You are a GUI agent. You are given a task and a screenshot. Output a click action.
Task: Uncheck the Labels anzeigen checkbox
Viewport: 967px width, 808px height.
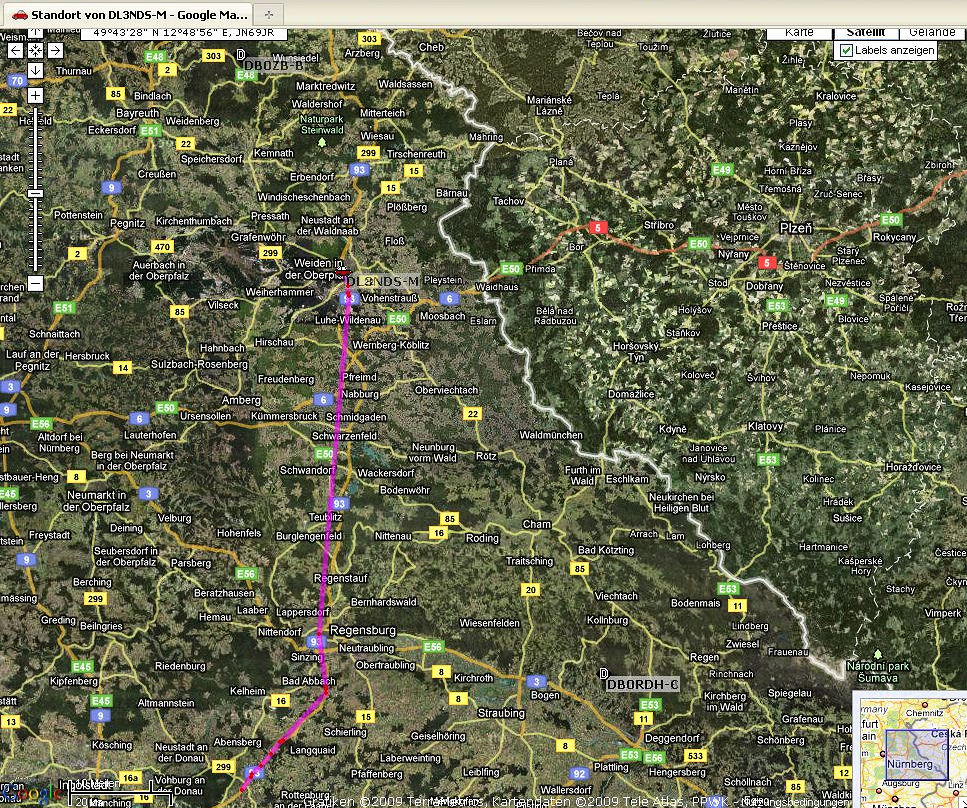pos(846,51)
